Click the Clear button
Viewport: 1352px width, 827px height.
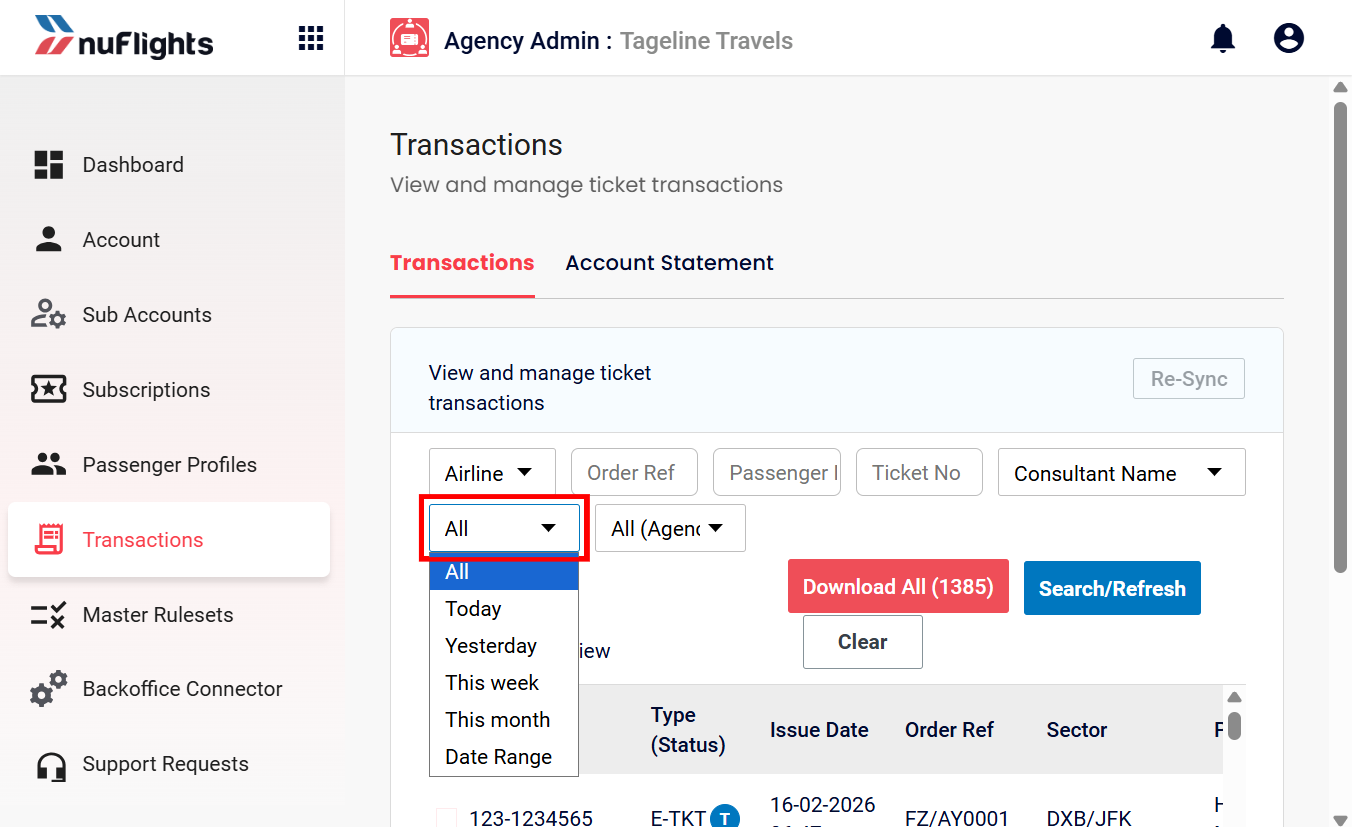tap(862, 642)
